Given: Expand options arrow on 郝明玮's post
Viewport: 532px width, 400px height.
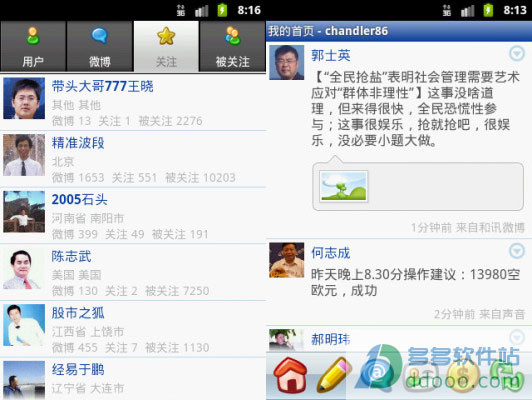Looking at the screenshot, I should (517, 337).
